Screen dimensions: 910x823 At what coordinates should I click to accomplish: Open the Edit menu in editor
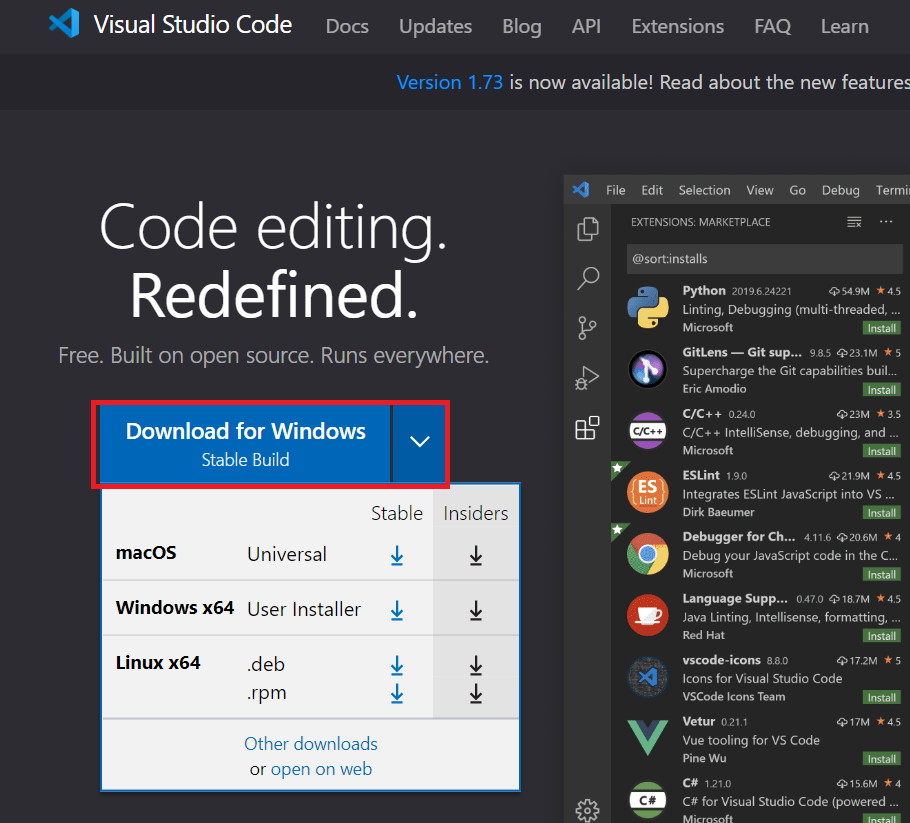pyautogui.click(x=652, y=190)
